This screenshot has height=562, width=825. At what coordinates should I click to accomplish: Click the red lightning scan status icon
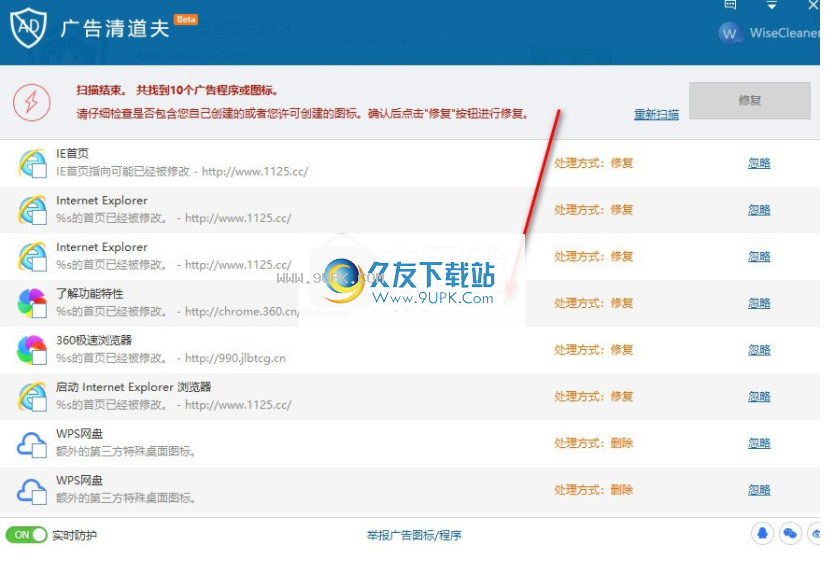point(32,102)
